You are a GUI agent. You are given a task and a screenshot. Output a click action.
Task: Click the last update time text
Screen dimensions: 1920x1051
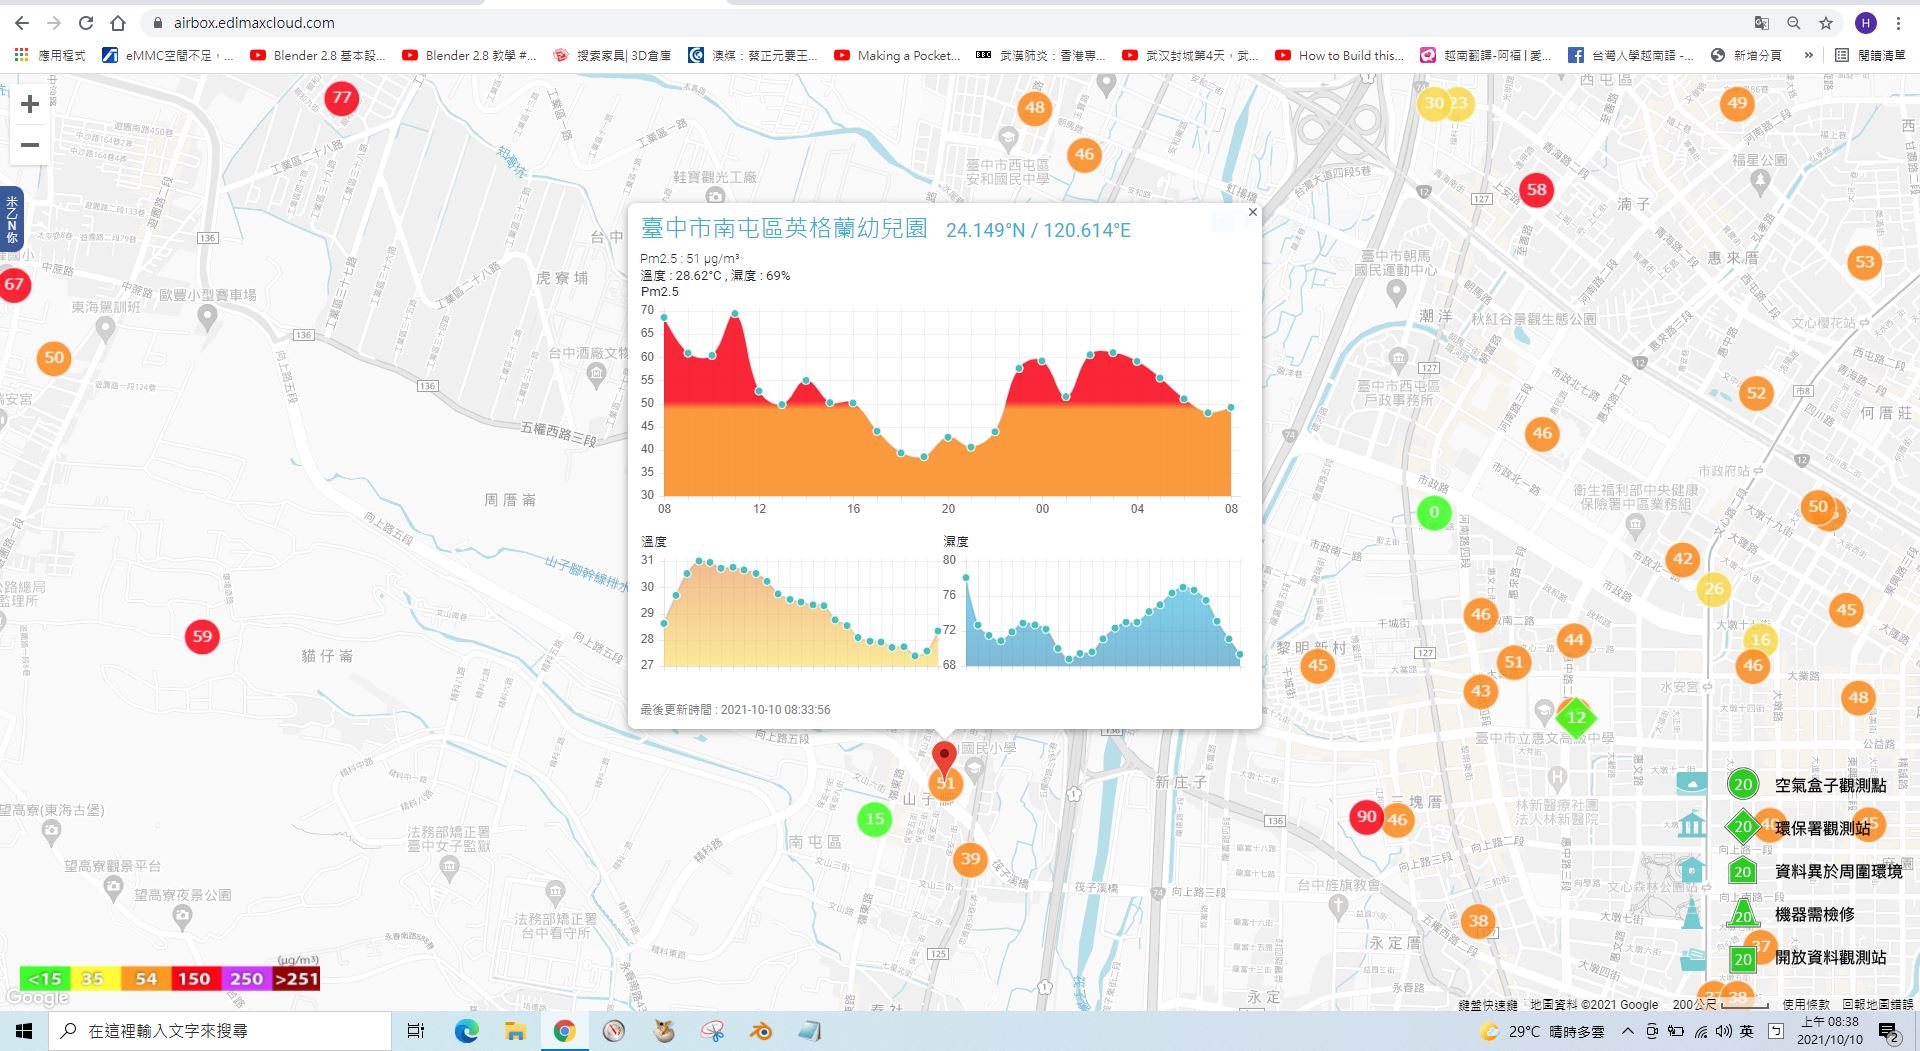(735, 710)
